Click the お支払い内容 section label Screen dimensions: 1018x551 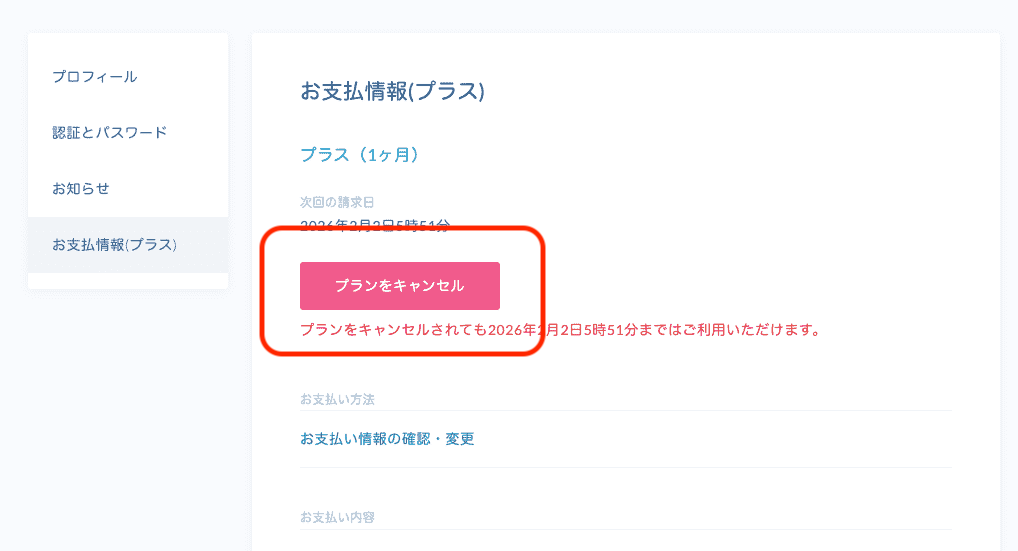[337, 517]
